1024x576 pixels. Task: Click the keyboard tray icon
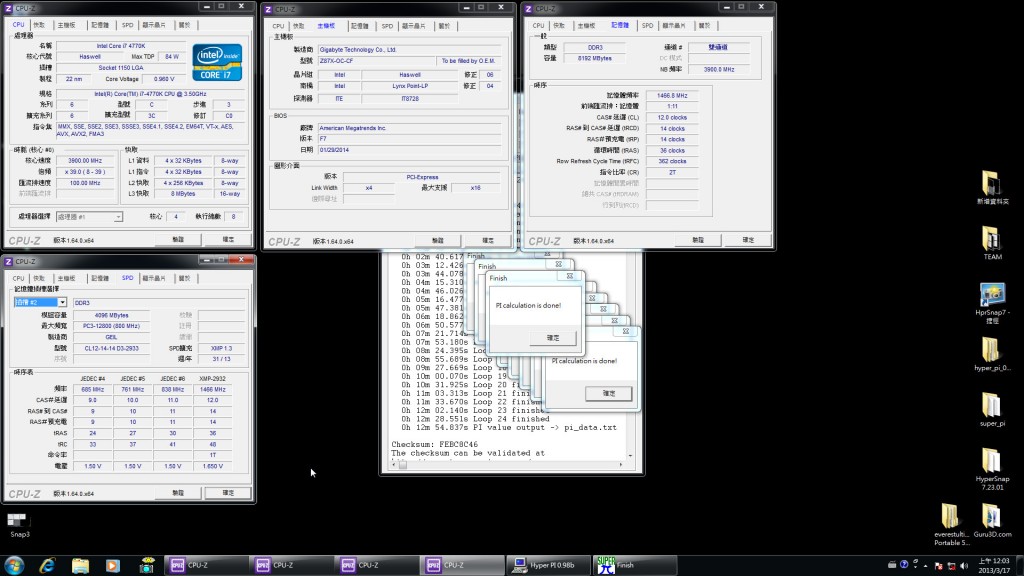click(x=892, y=565)
